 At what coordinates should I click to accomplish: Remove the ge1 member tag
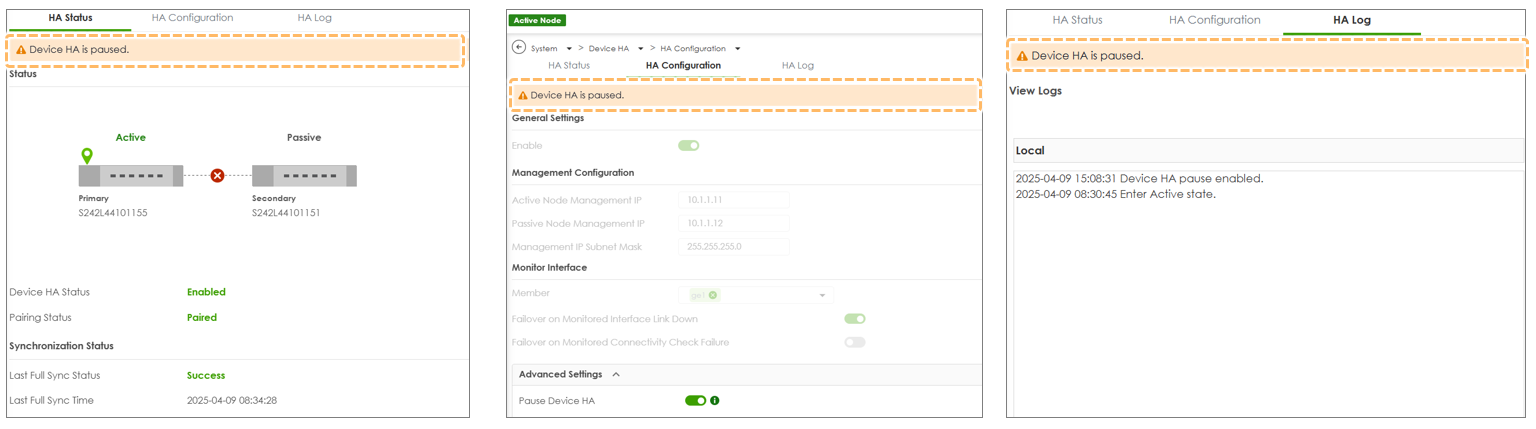(x=713, y=295)
